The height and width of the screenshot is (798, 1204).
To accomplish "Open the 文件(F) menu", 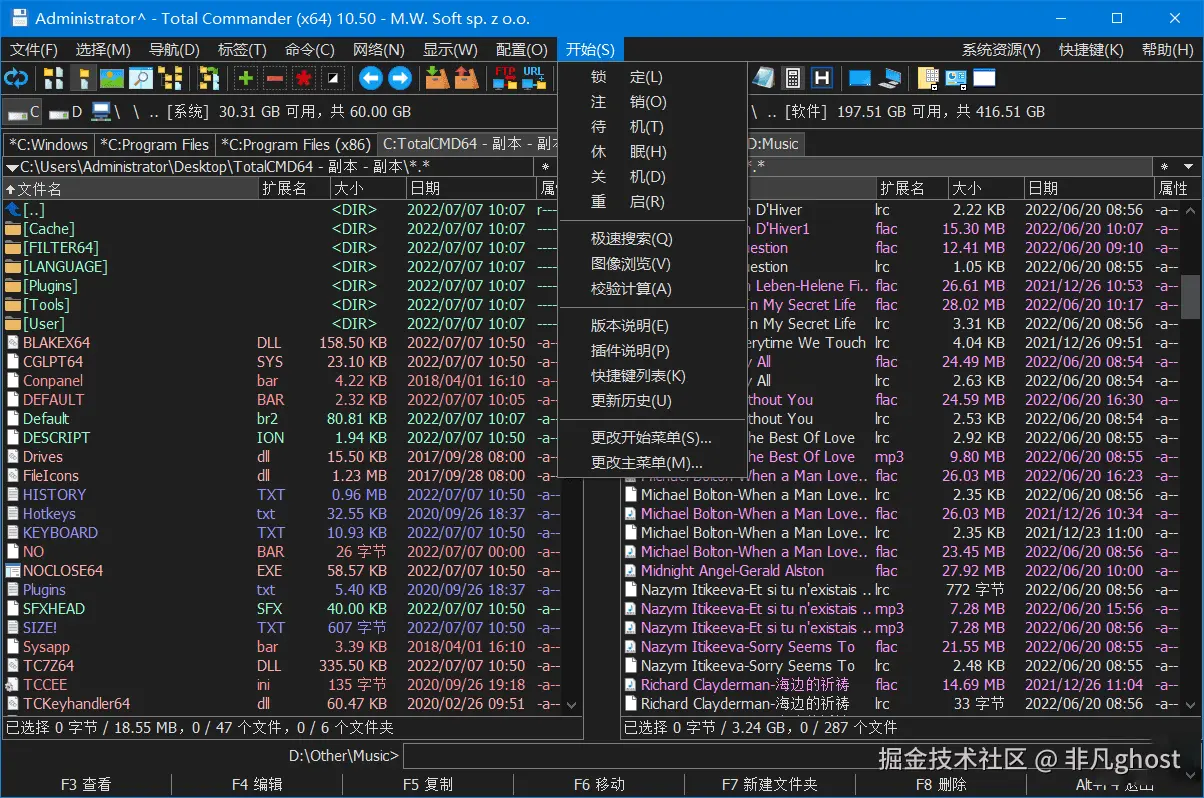I will pos(34,50).
